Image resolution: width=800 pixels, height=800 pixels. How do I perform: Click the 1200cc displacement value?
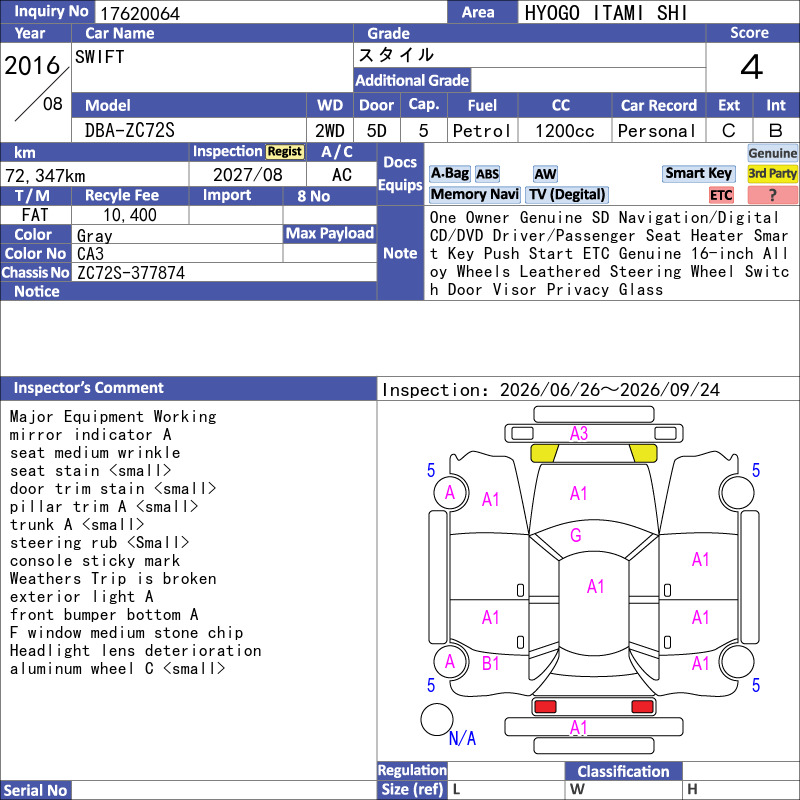pyautogui.click(x=565, y=131)
